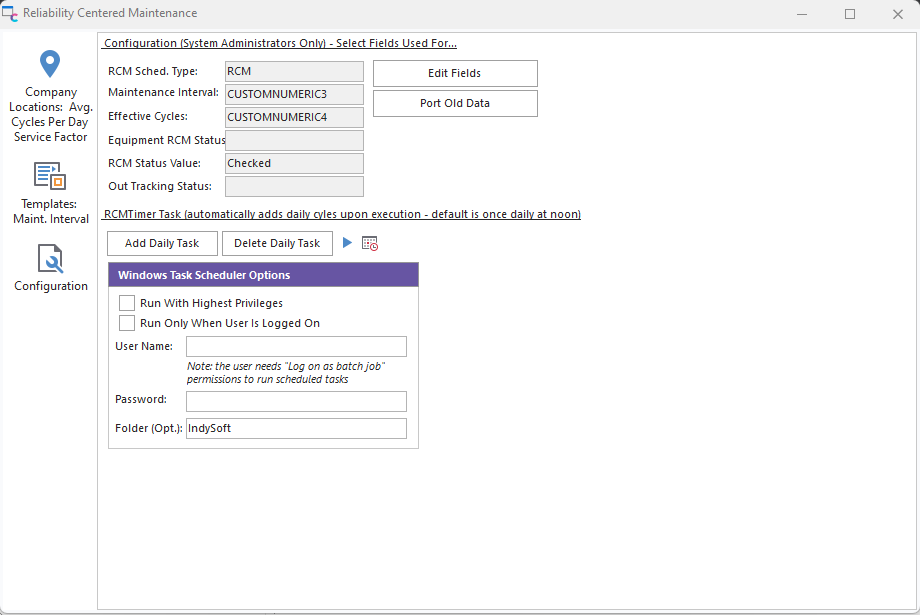Select the Folder field containing IndySoft

(296, 428)
